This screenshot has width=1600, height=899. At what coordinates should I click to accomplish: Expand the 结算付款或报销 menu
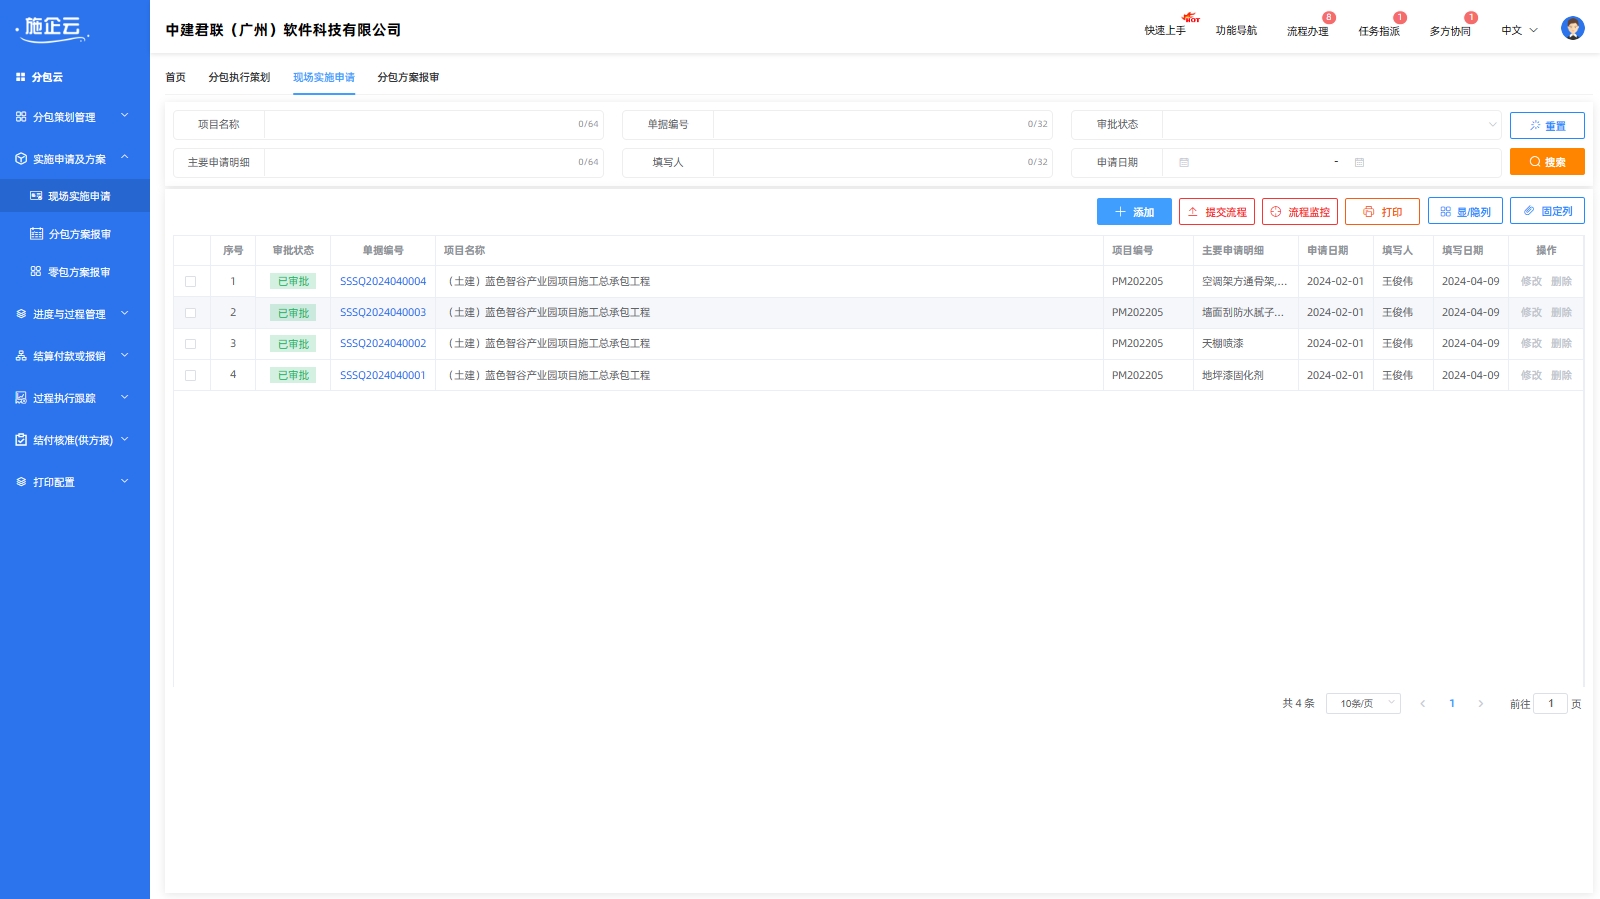[125, 355]
